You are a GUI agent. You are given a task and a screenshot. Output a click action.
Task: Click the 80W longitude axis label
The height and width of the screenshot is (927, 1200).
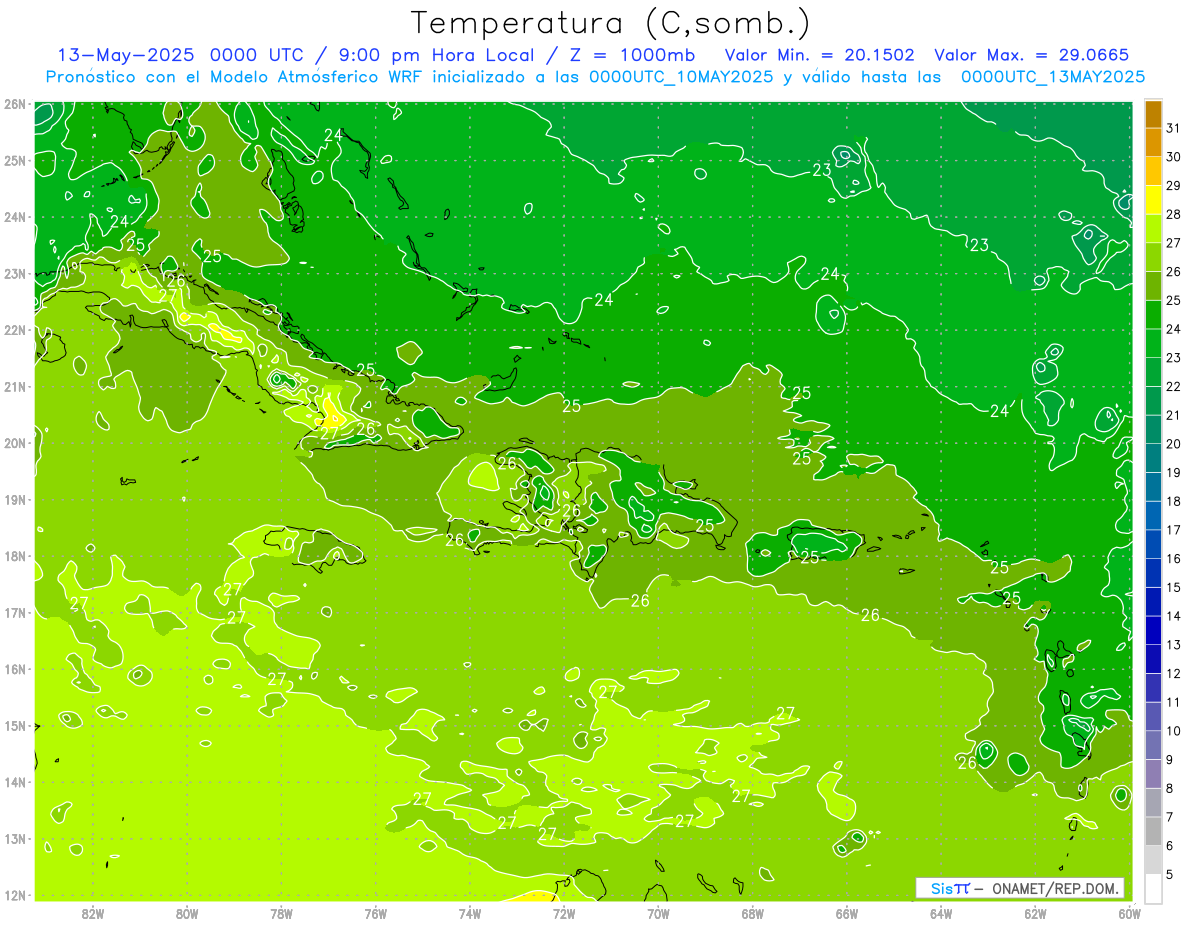[187, 913]
